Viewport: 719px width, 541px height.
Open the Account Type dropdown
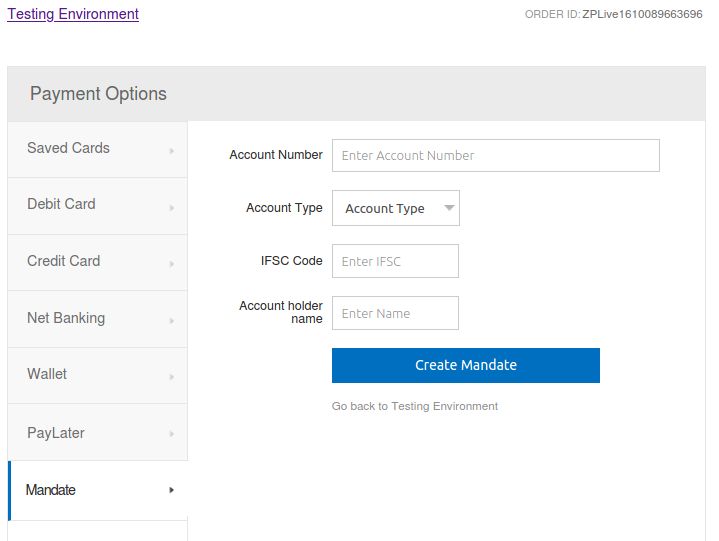pos(385,208)
